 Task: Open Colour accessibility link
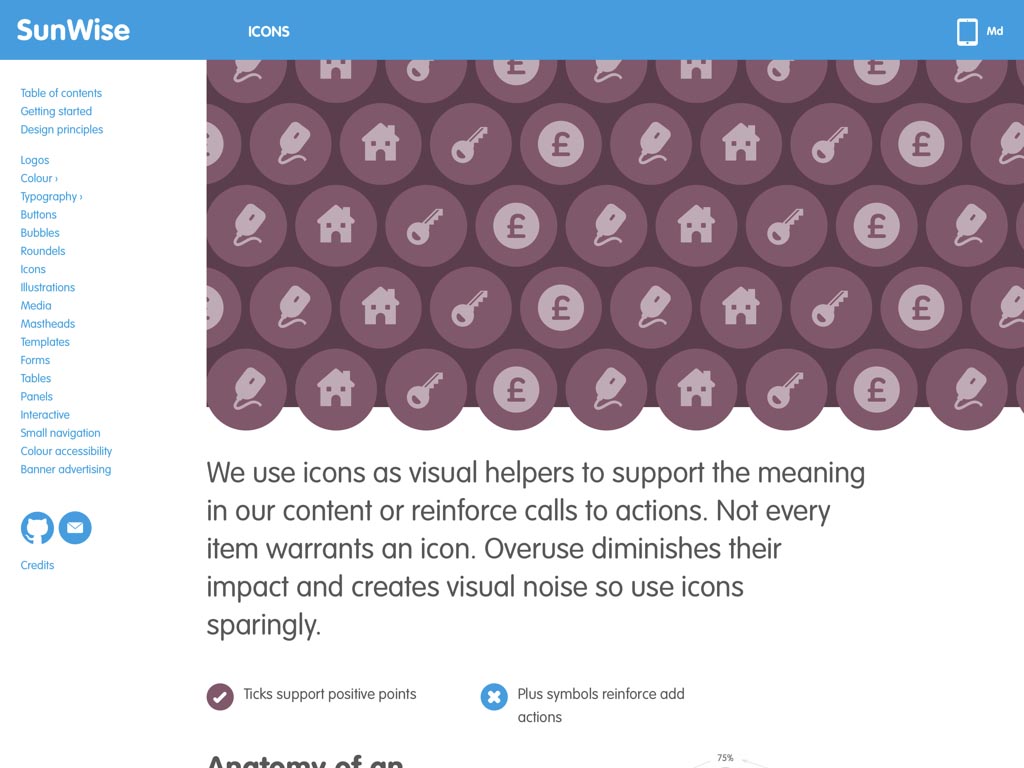(x=66, y=451)
